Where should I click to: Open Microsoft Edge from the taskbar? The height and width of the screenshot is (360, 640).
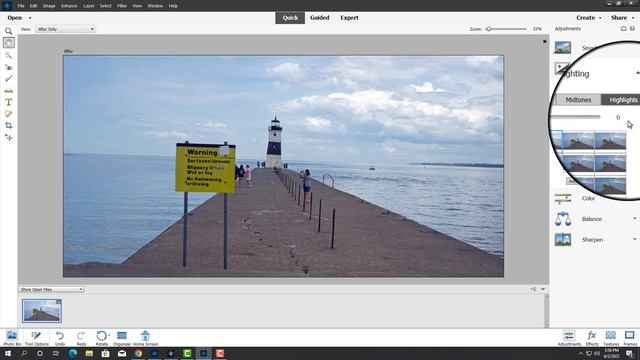point(73,353)
